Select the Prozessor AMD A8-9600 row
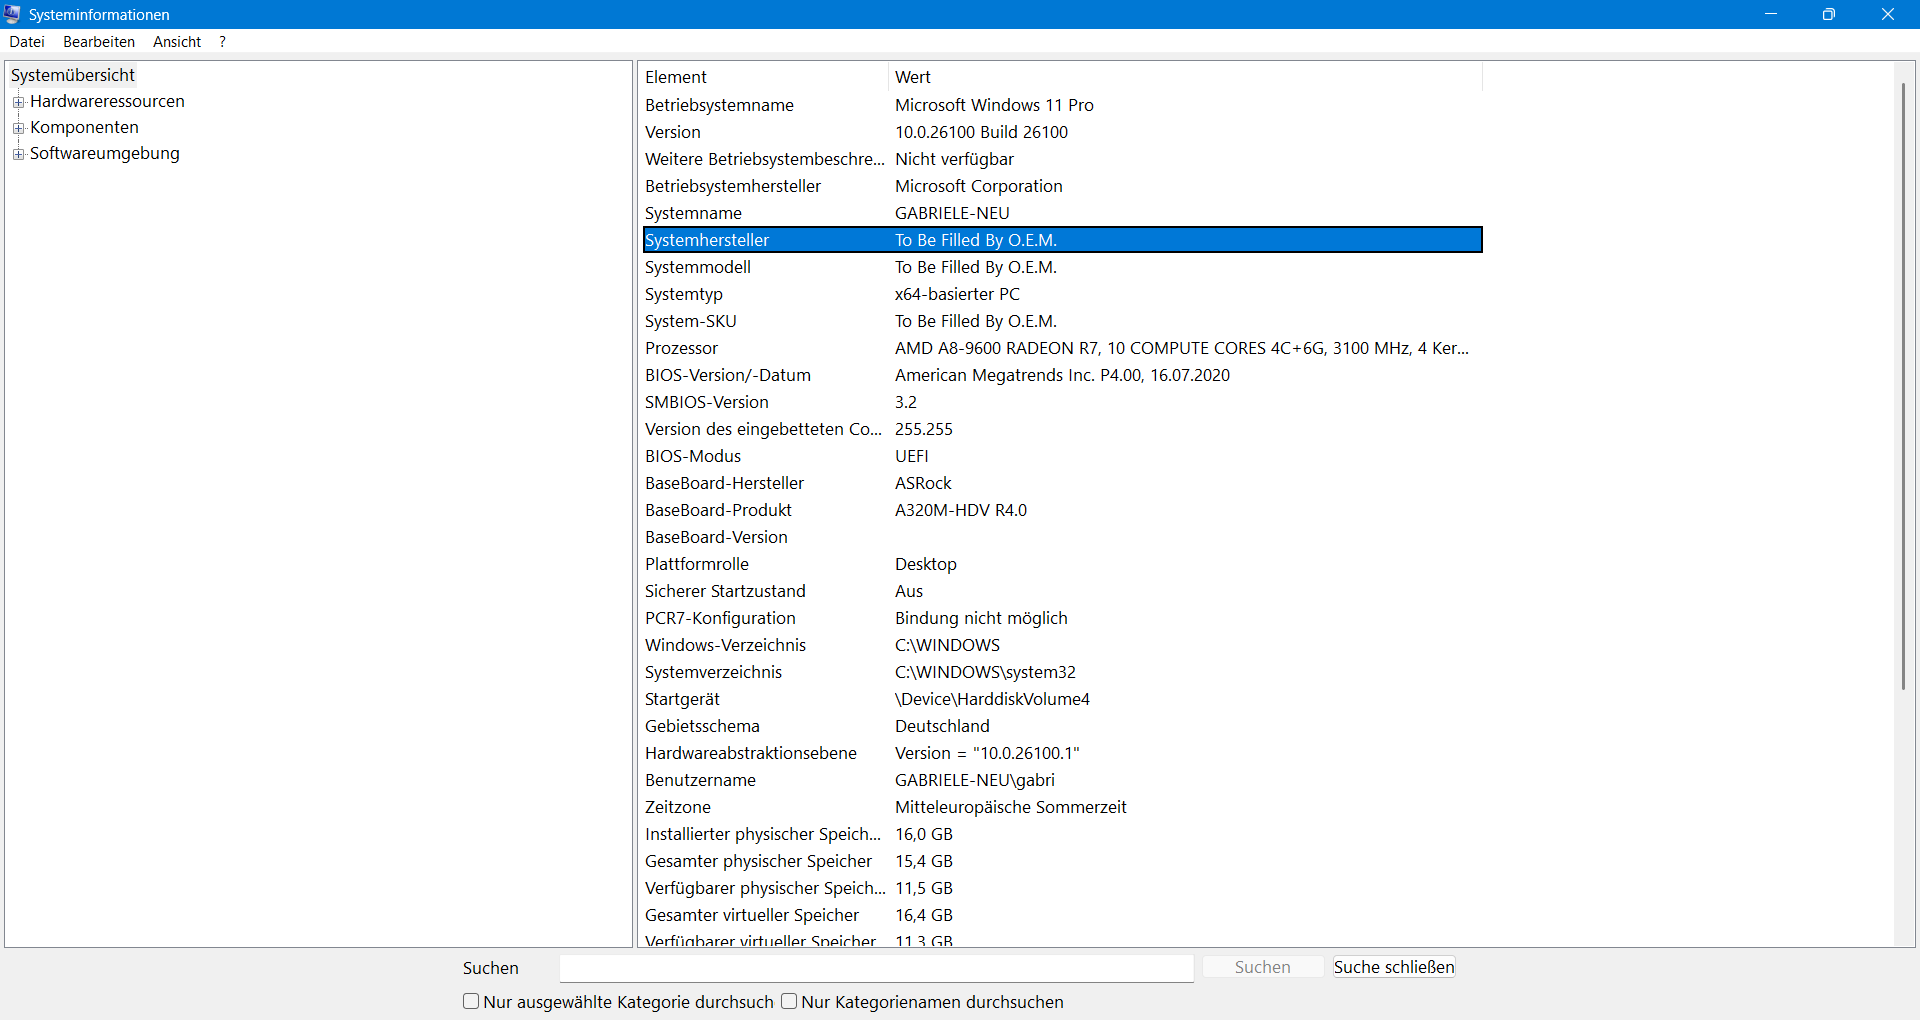 coord(1062,348)
